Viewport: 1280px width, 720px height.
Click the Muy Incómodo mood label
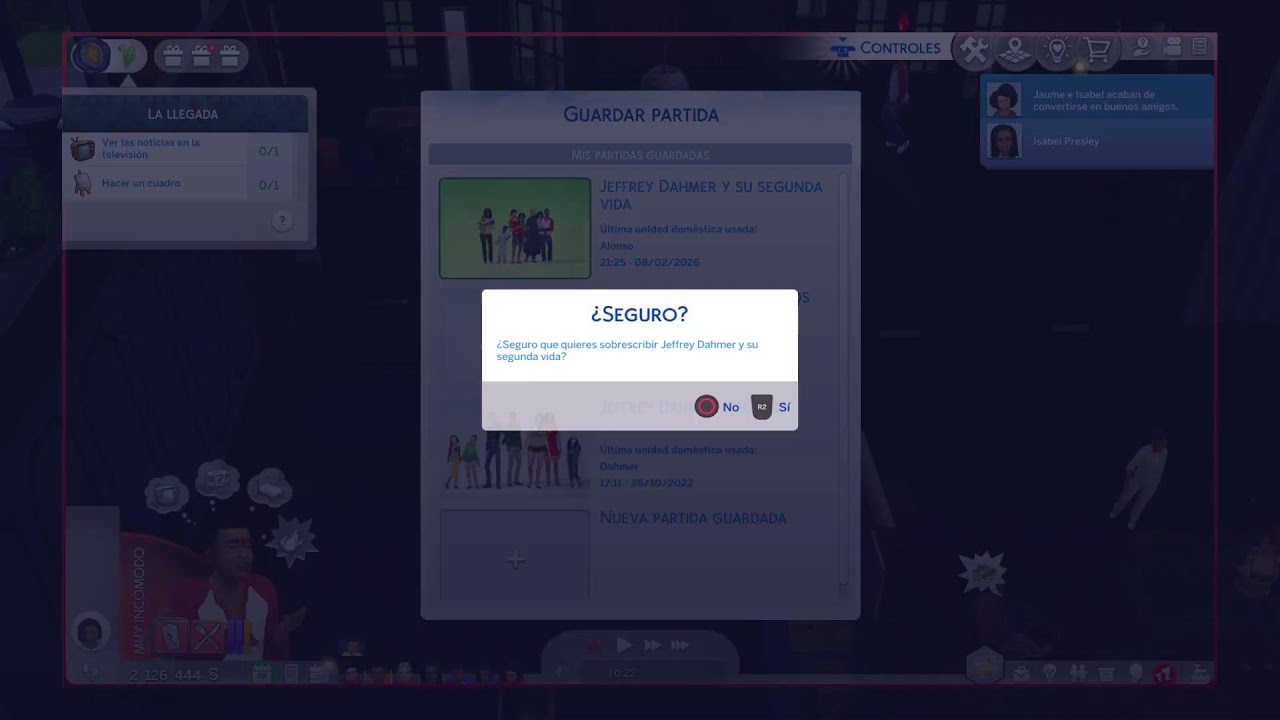(139, 600)
